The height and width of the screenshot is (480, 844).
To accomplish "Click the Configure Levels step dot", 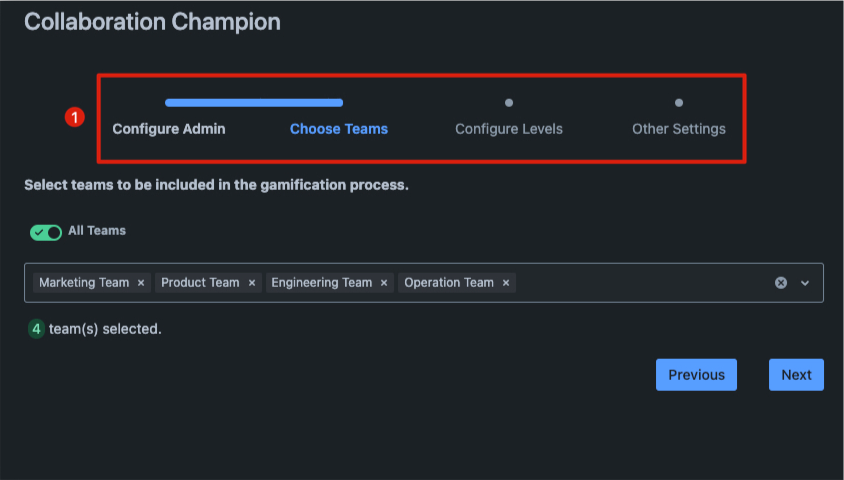I will tap(509, 102).
